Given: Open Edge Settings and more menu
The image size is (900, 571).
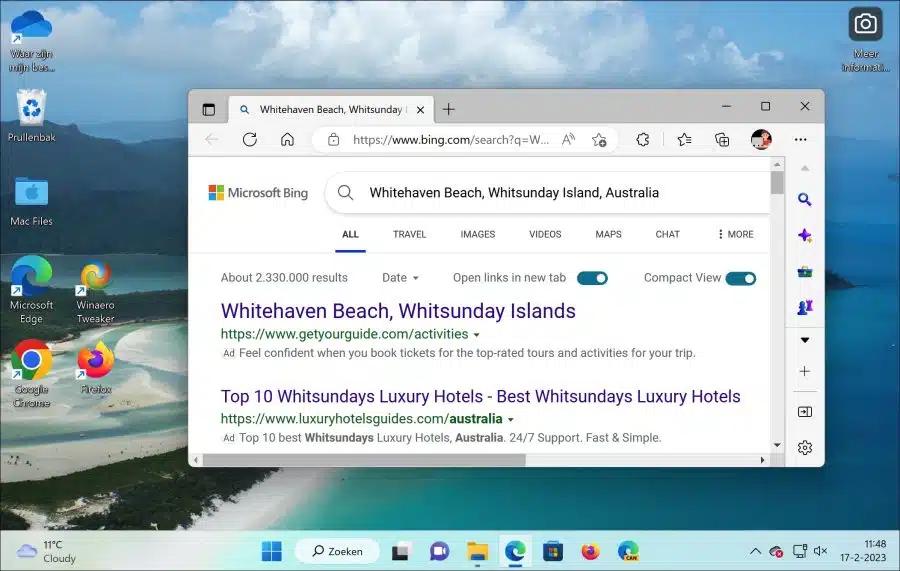Looking at the screenshot, I should click(801, 139).
